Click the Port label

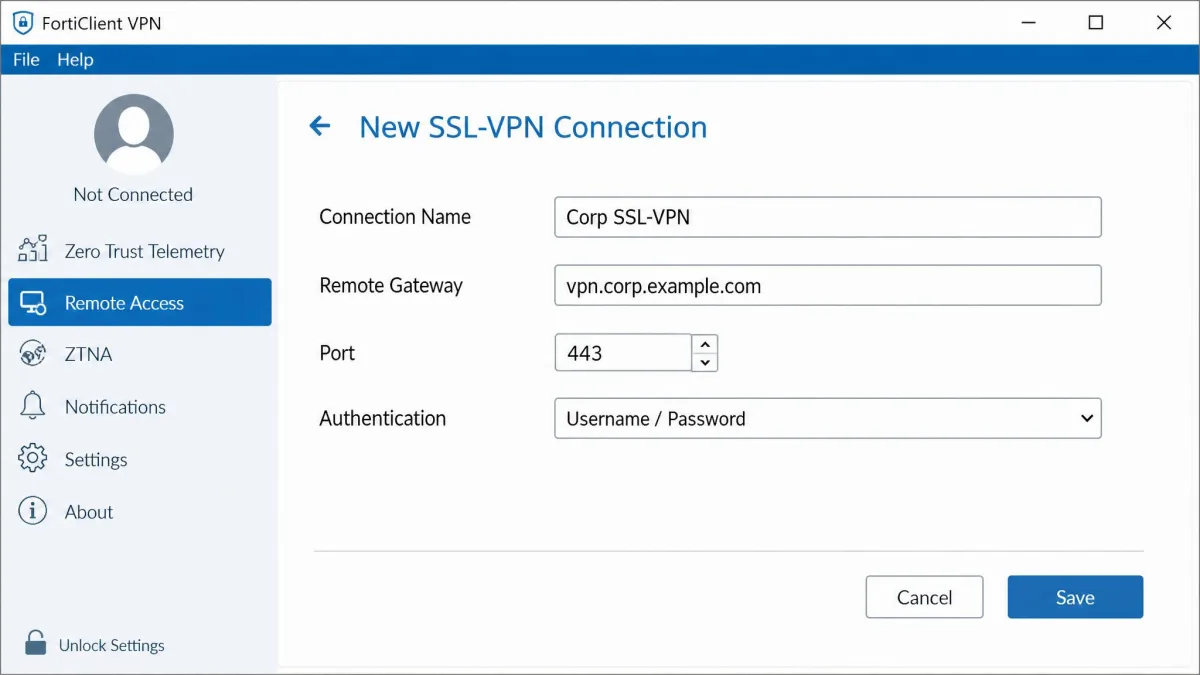point(337,353)
